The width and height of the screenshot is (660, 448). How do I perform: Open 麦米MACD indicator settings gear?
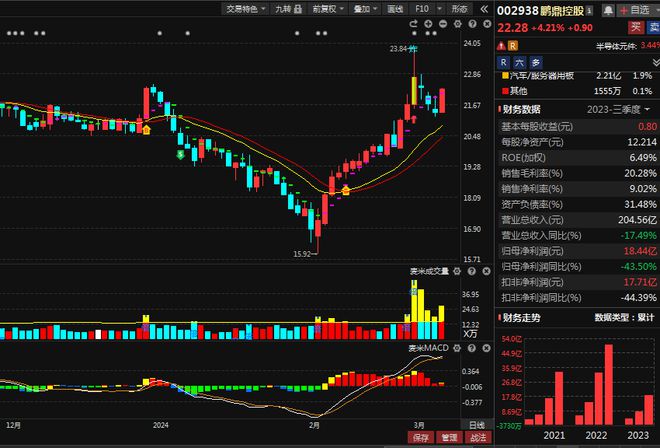click(457, 348)
